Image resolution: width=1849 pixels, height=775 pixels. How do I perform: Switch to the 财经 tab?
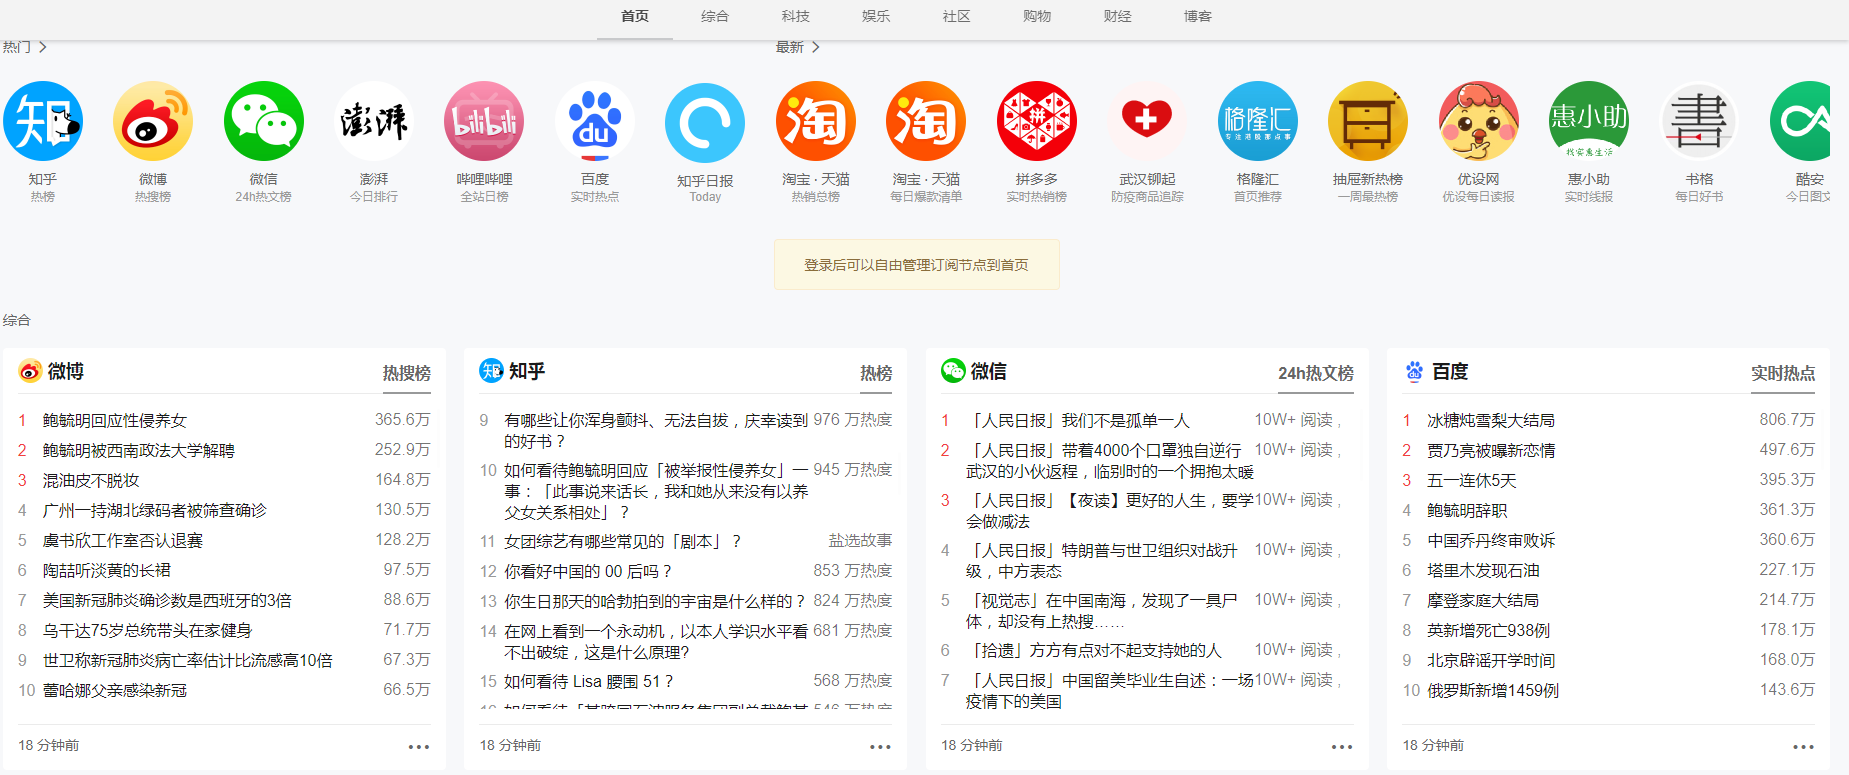pos(1118,16)
